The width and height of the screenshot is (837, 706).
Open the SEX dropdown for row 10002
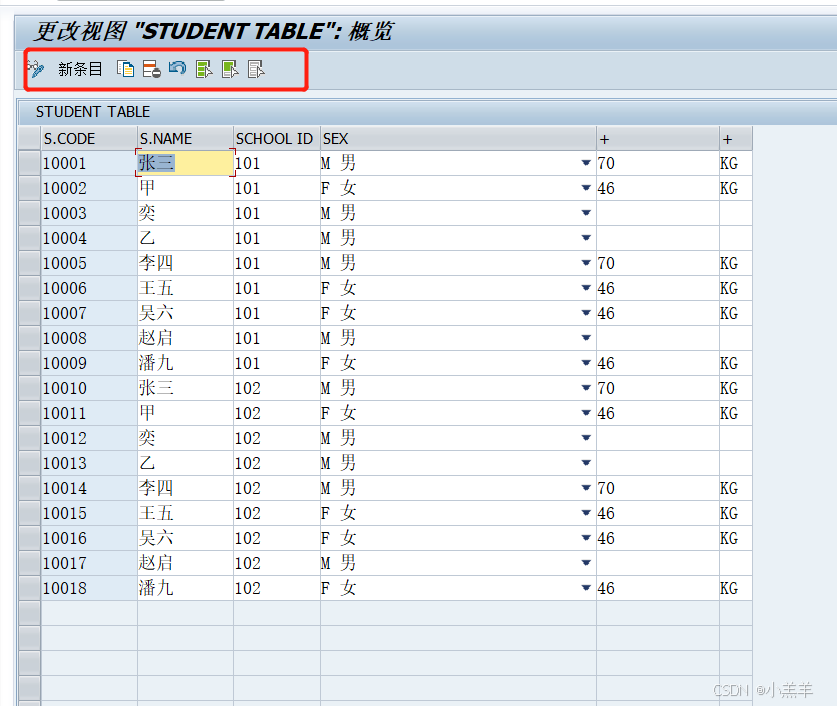[586, 188]
